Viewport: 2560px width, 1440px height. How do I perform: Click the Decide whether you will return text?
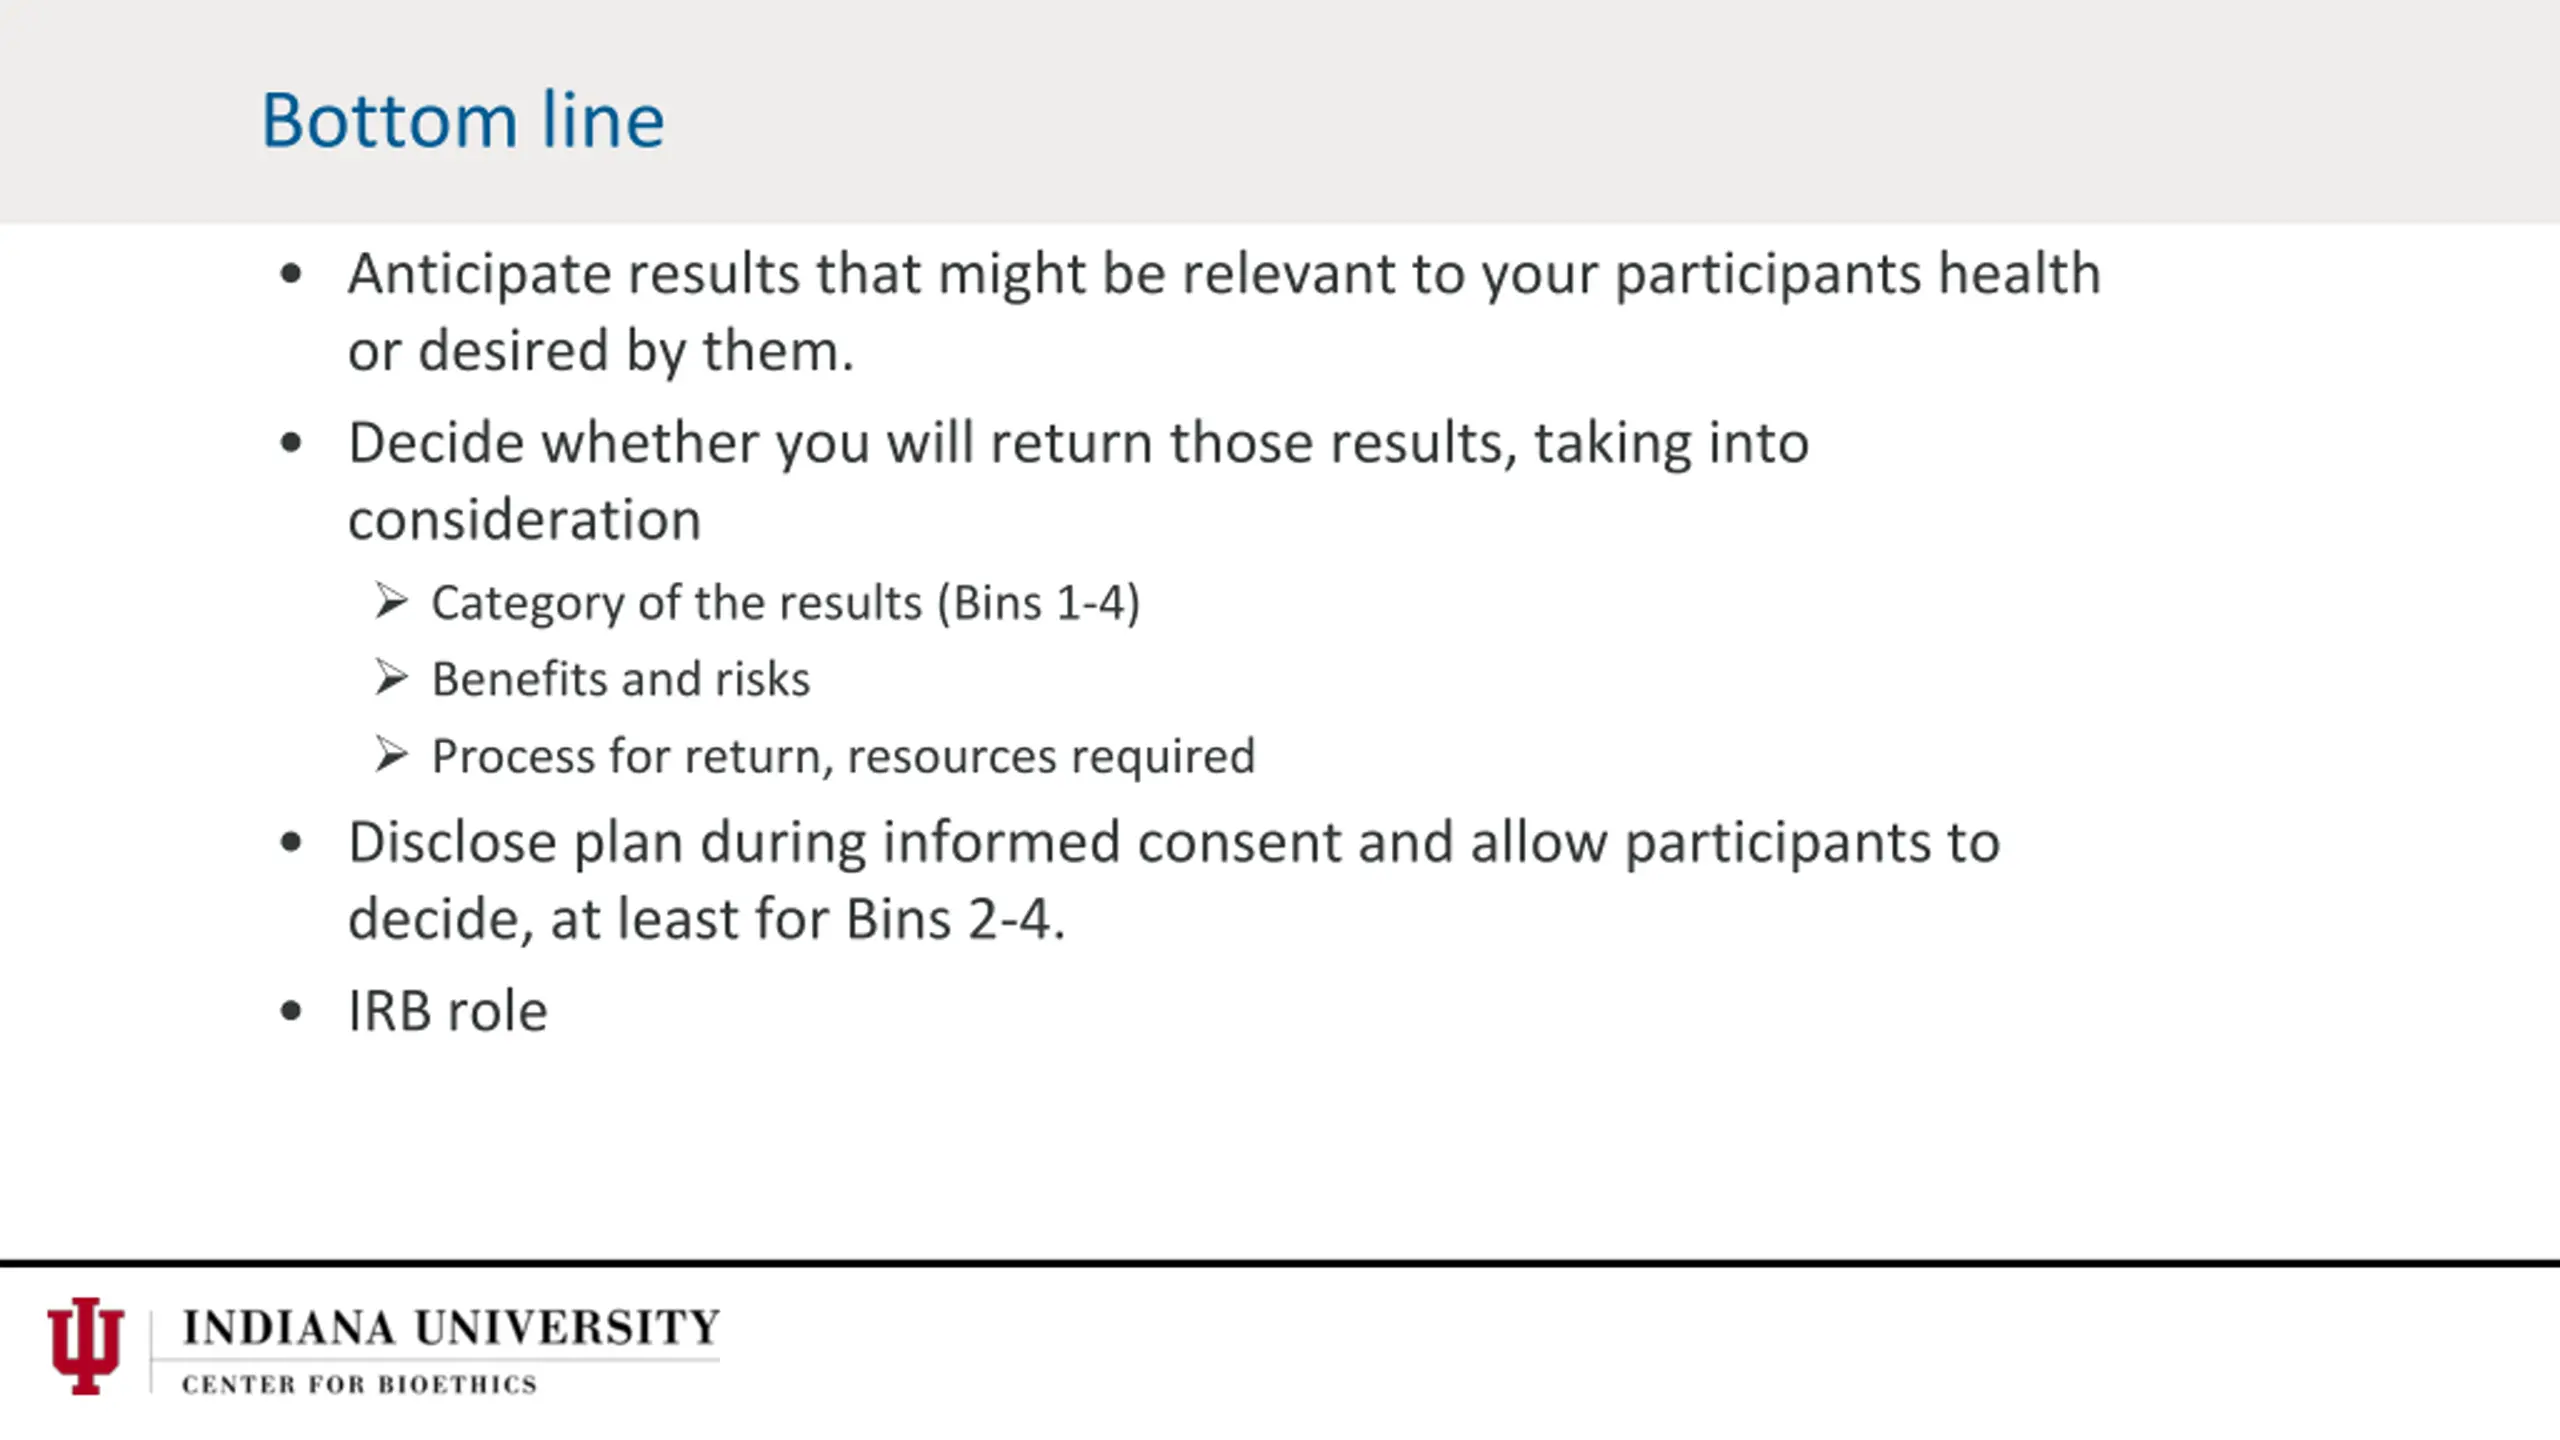tap(1078, 481)
